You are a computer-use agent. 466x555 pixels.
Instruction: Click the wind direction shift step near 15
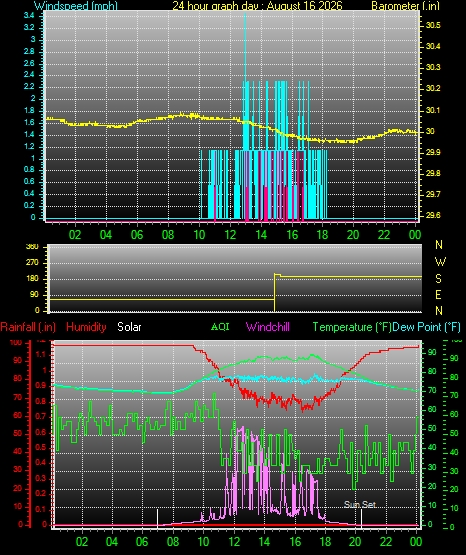click(x=275, y=292)
